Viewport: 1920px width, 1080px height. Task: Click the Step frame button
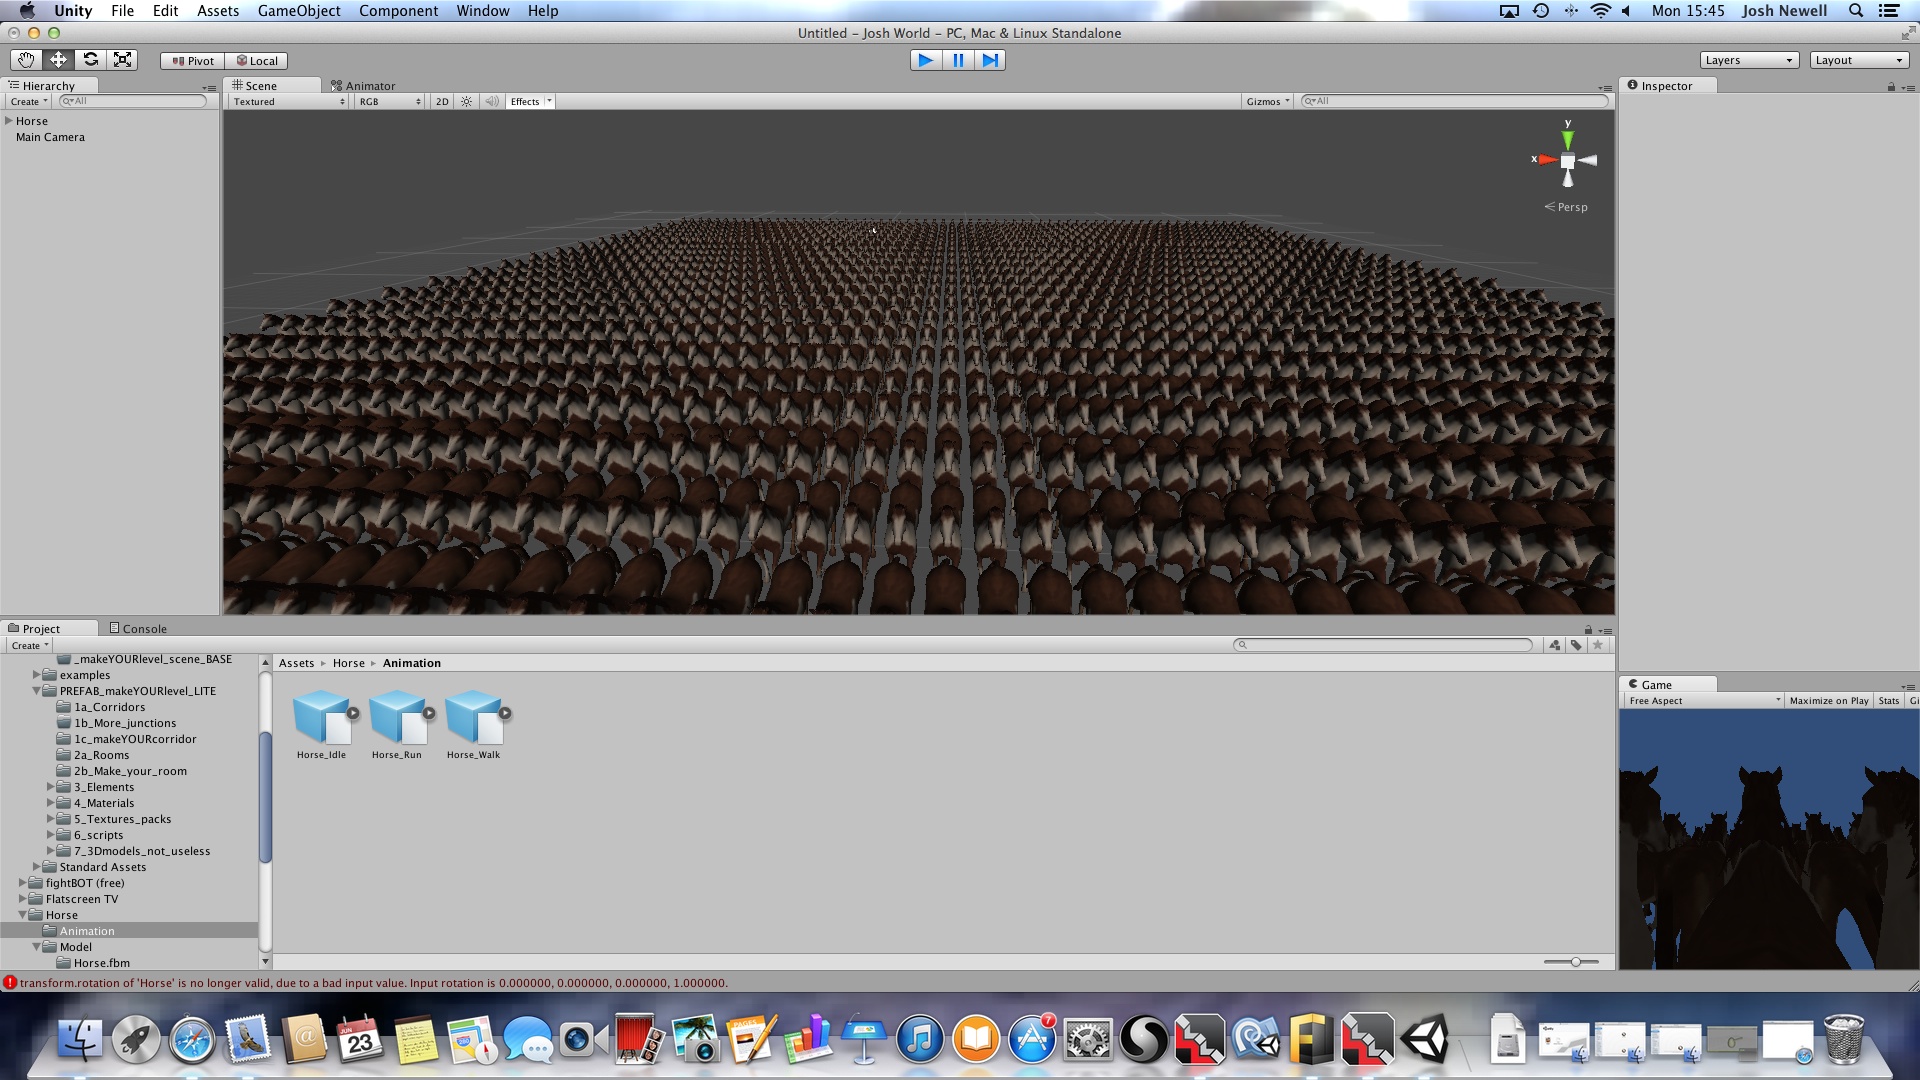pyautogui.click(x=989, y=60)
